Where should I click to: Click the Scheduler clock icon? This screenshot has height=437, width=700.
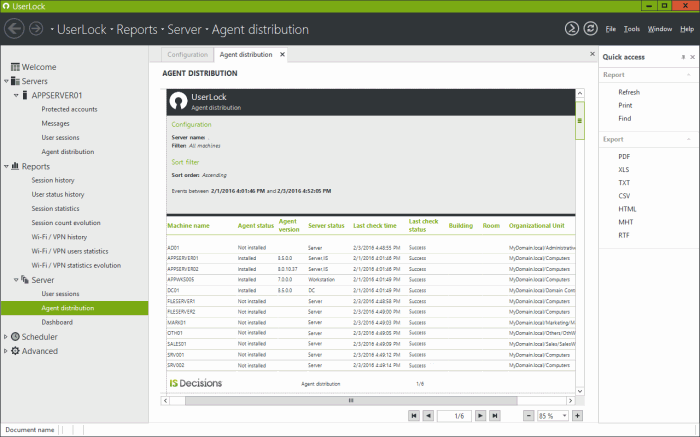15,337
